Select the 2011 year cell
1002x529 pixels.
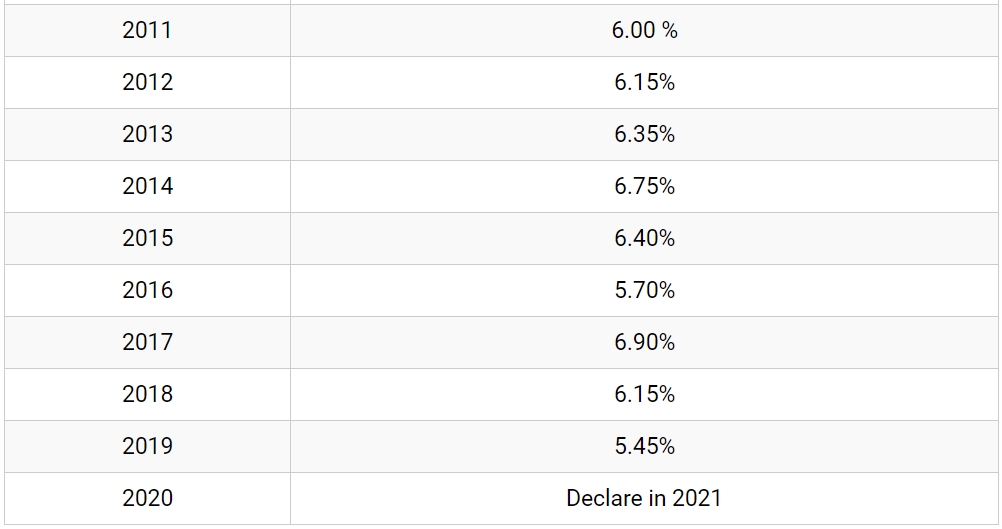[148, 31]
